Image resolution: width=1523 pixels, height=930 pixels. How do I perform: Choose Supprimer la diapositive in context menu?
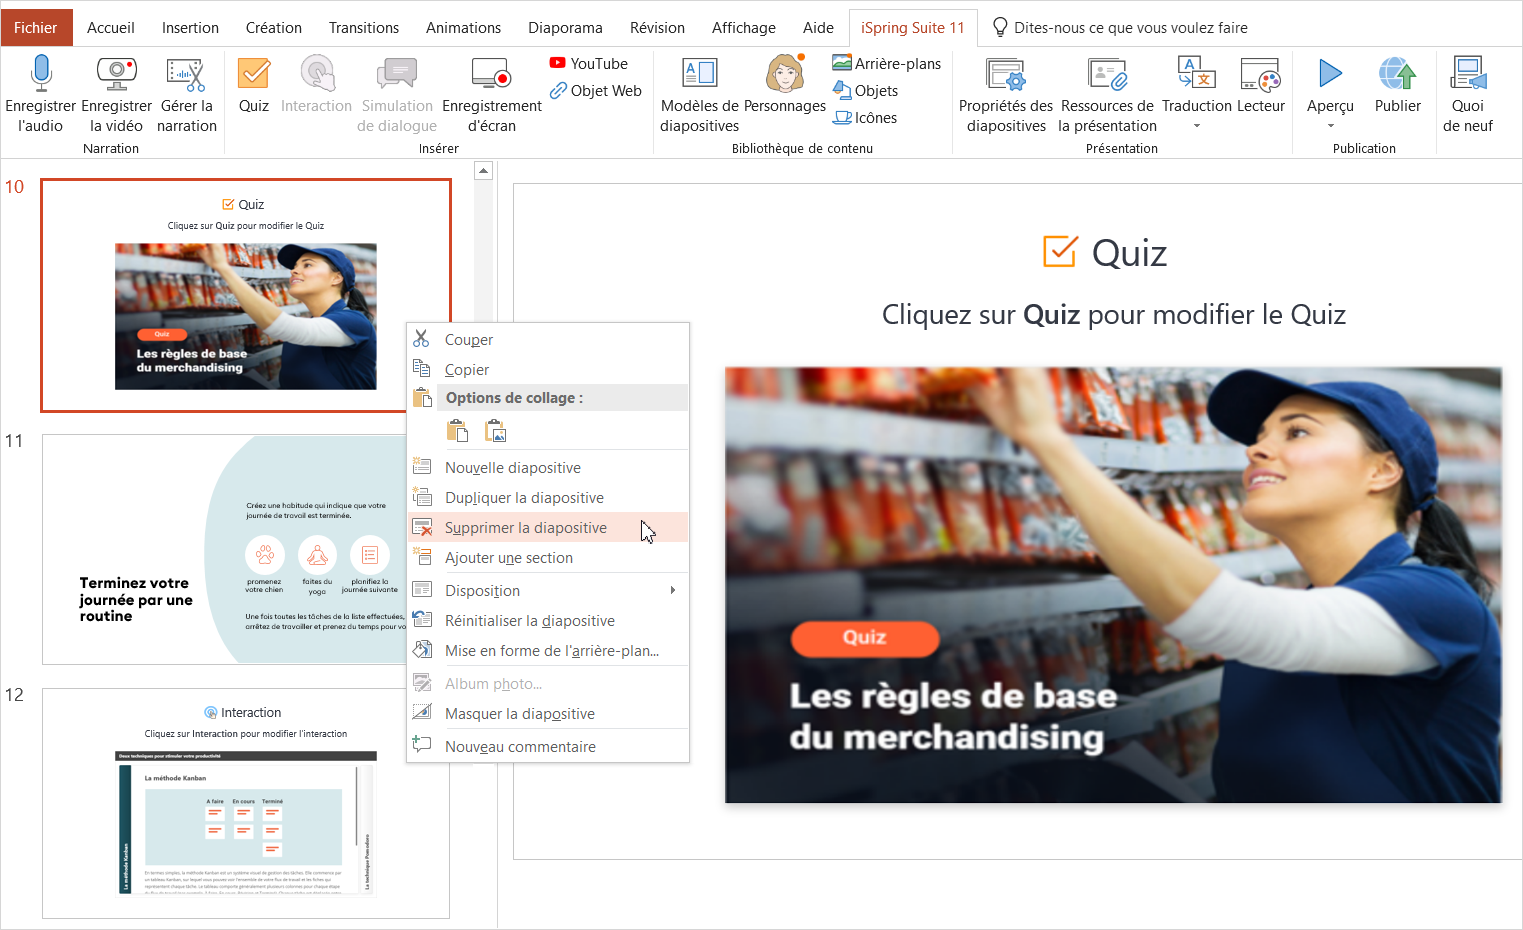(525, 528)
